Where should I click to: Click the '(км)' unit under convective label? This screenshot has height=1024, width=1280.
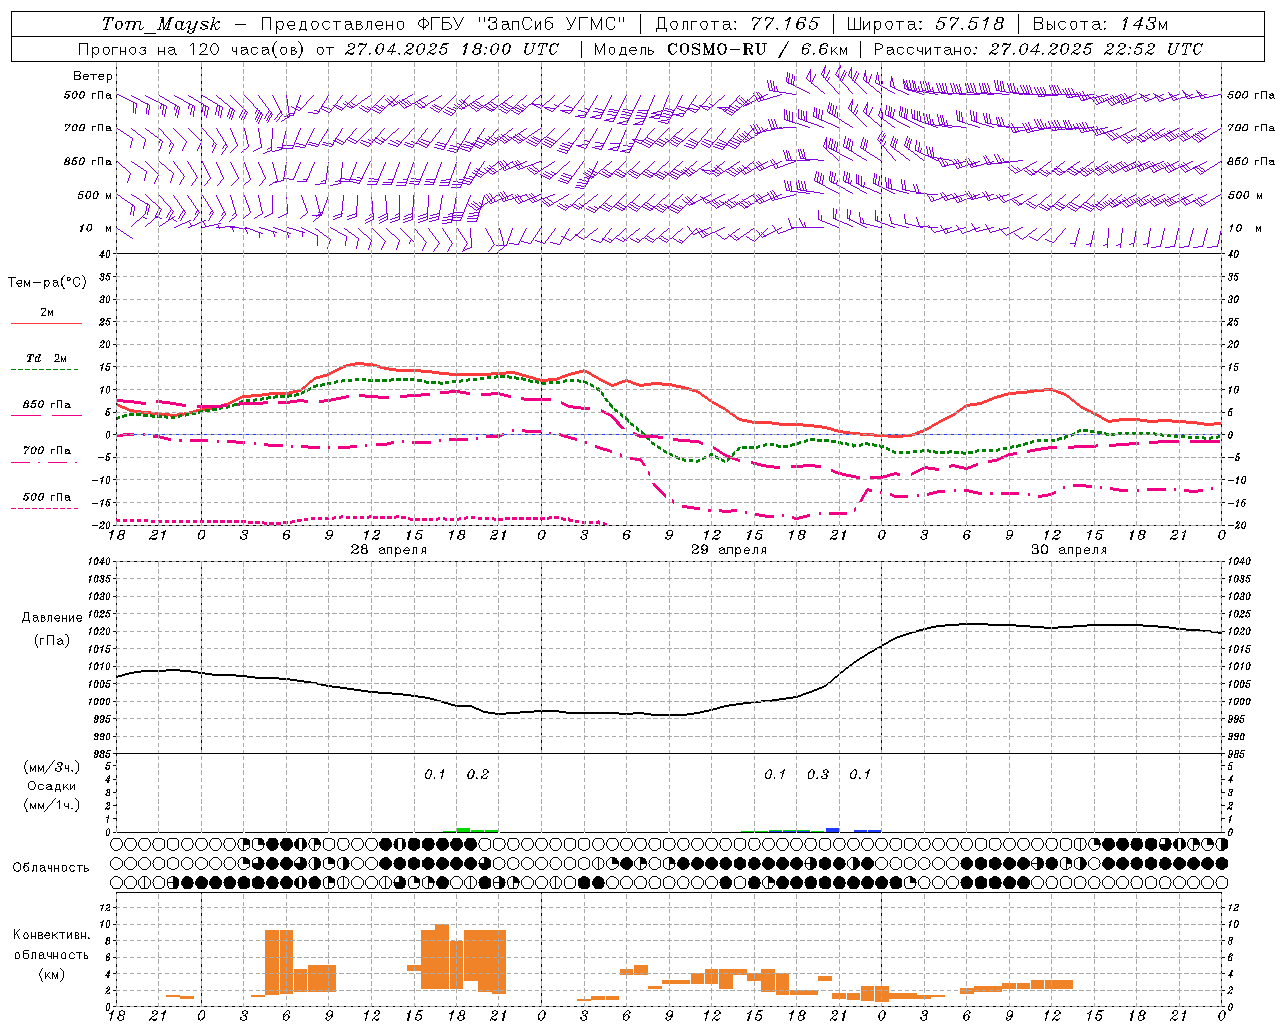click(x=52, y=974)
